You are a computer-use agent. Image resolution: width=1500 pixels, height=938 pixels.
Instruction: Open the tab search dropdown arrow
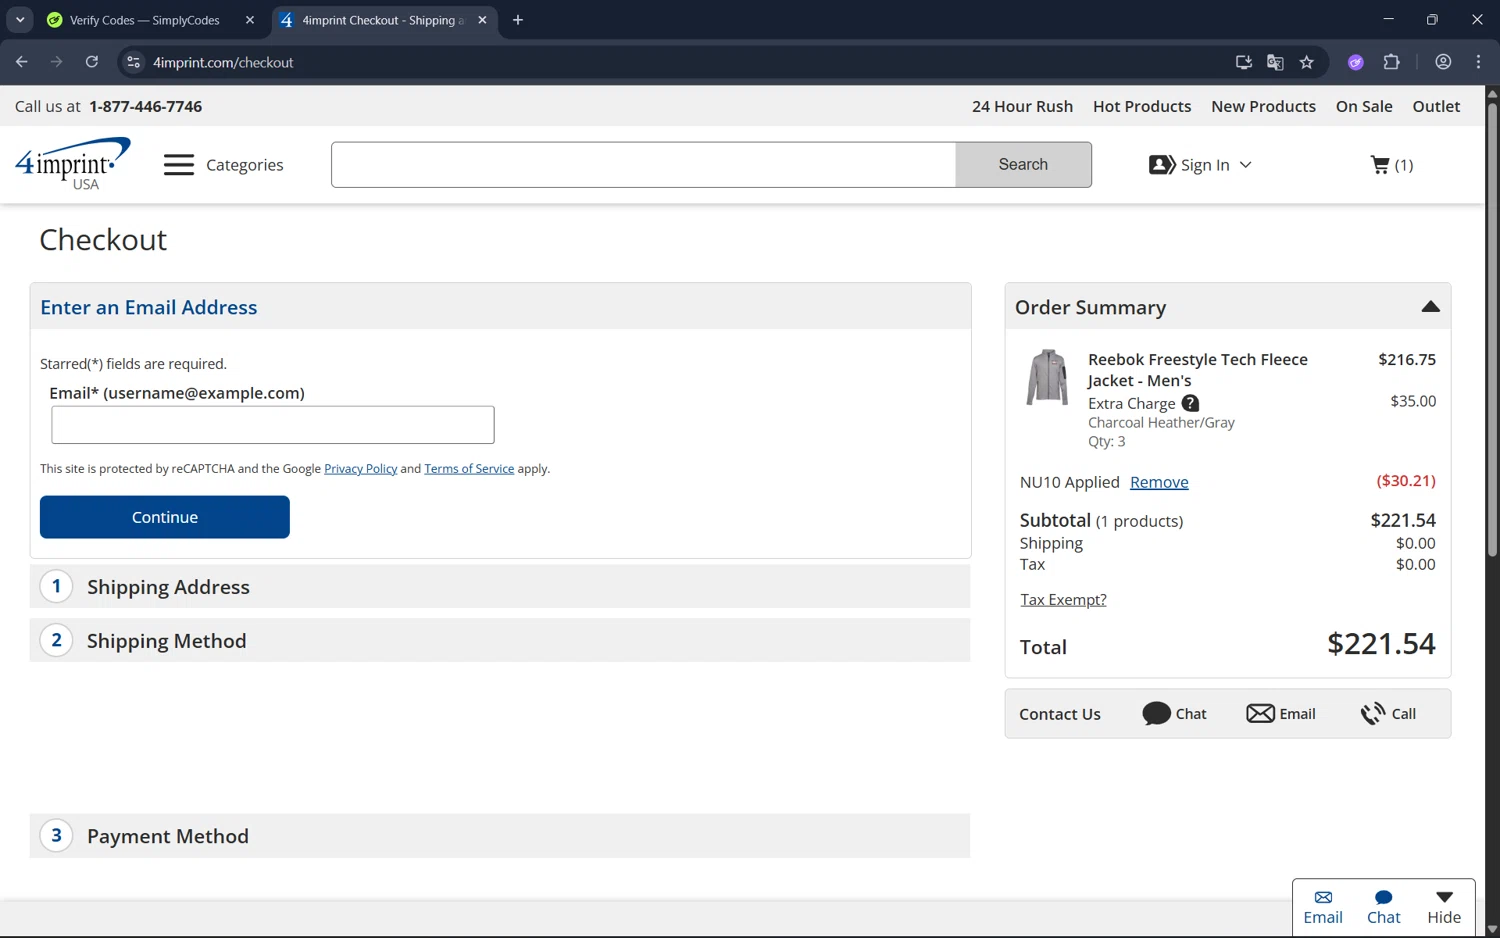click(x=20, y=20)
